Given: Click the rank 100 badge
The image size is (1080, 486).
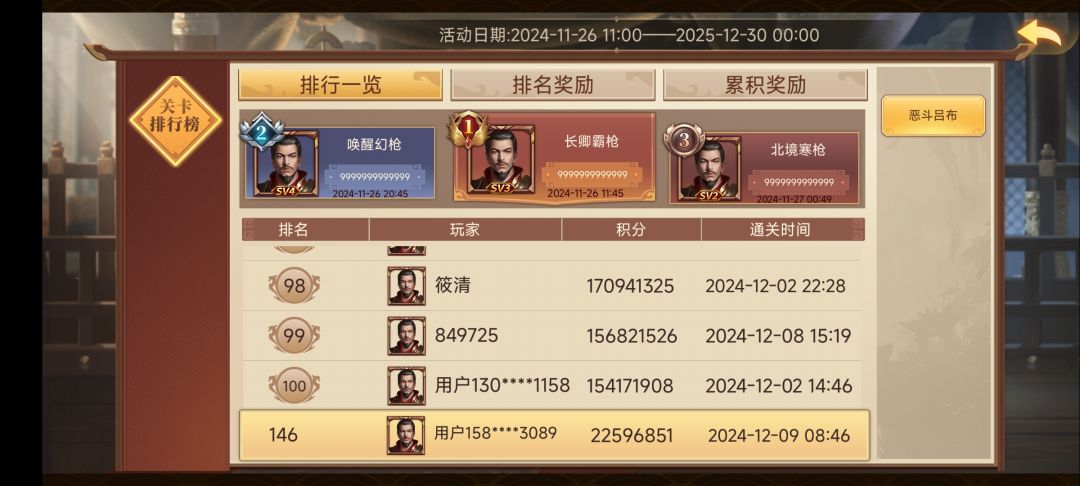Looking at the screenshot, I should point(294,385).
